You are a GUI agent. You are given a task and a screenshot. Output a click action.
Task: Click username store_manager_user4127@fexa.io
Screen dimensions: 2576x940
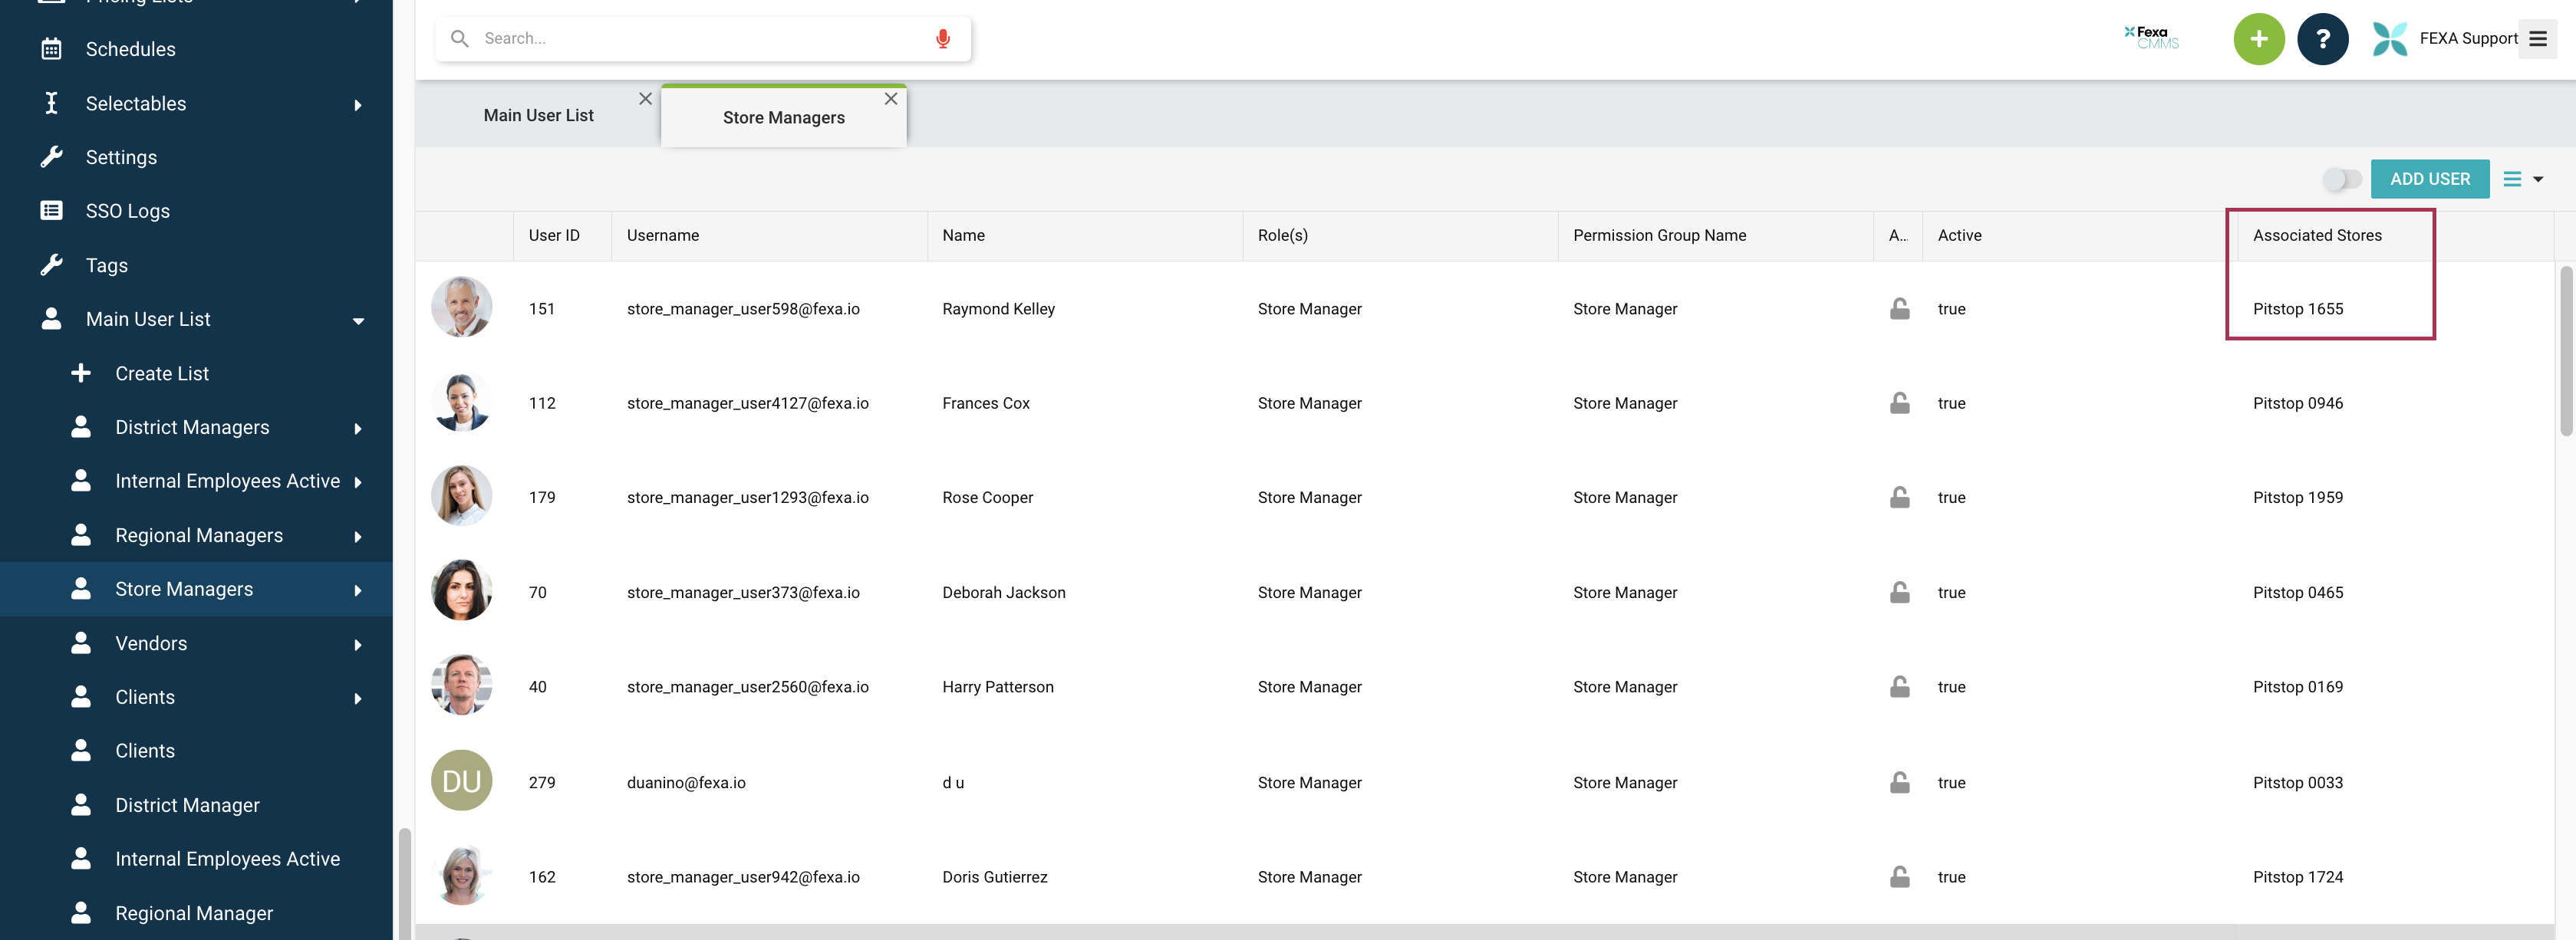[x=747, y=403]
